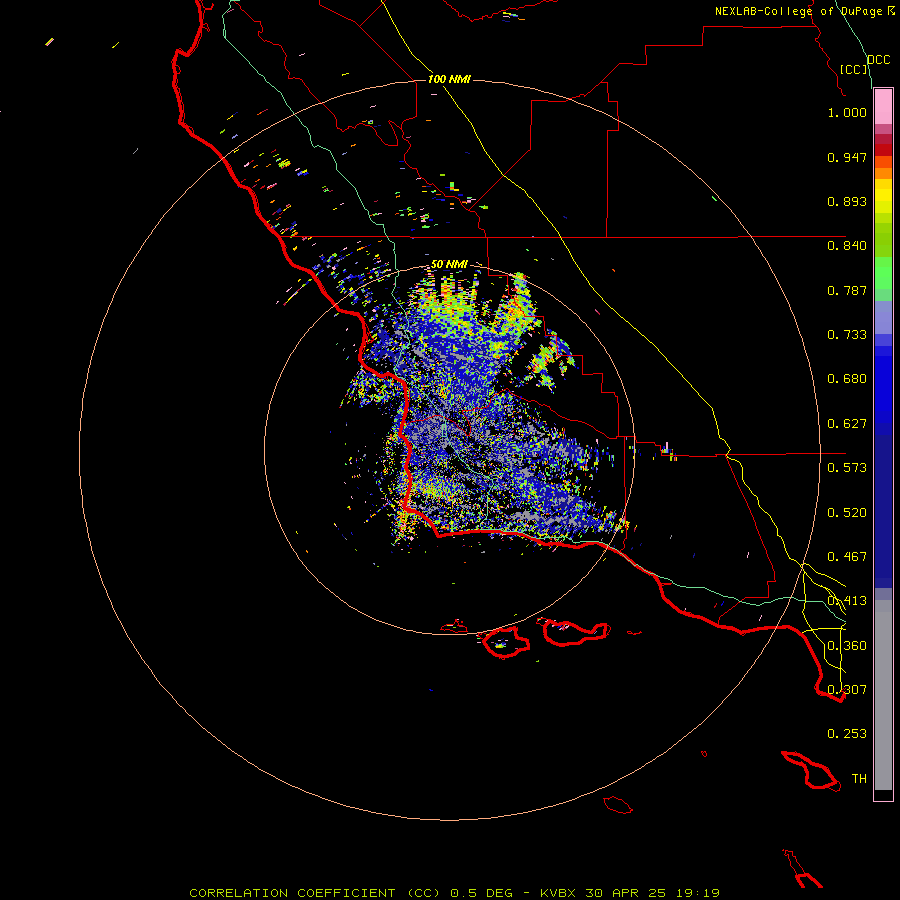Click the [CC] legend unit label
900x900 pixels.
(854, 69)
